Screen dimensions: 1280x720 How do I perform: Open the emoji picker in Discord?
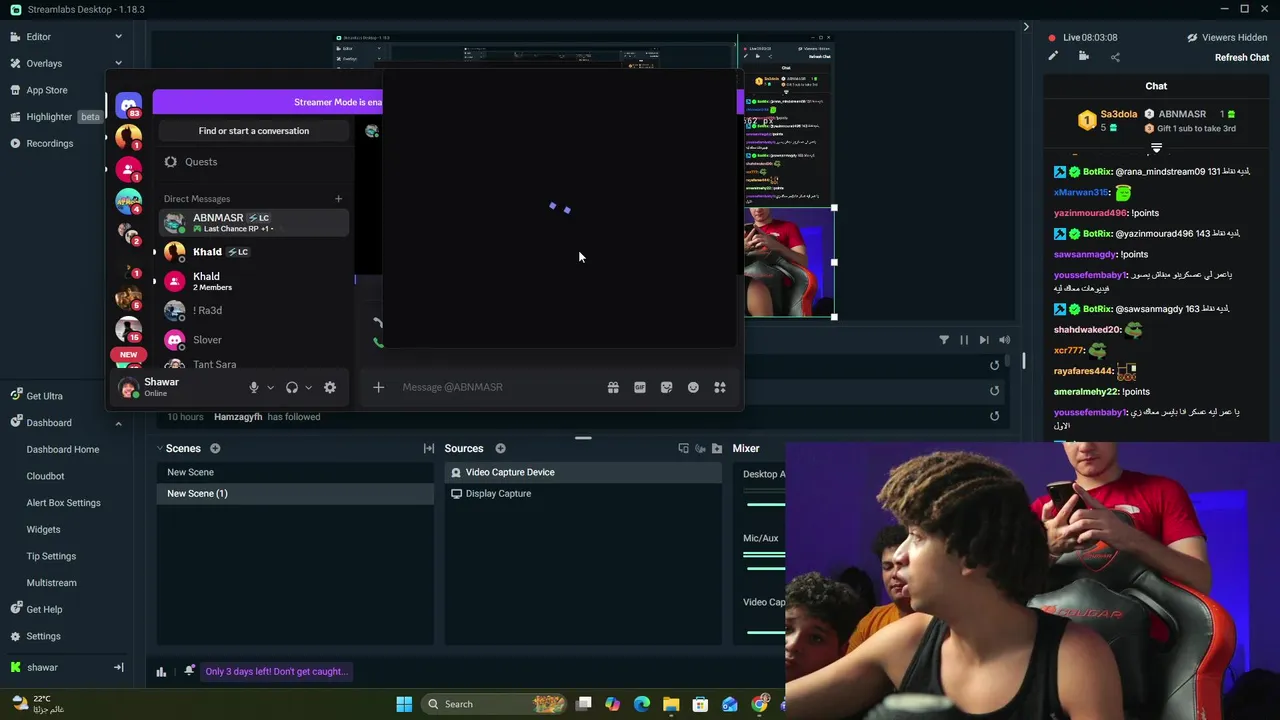point(693,387)
